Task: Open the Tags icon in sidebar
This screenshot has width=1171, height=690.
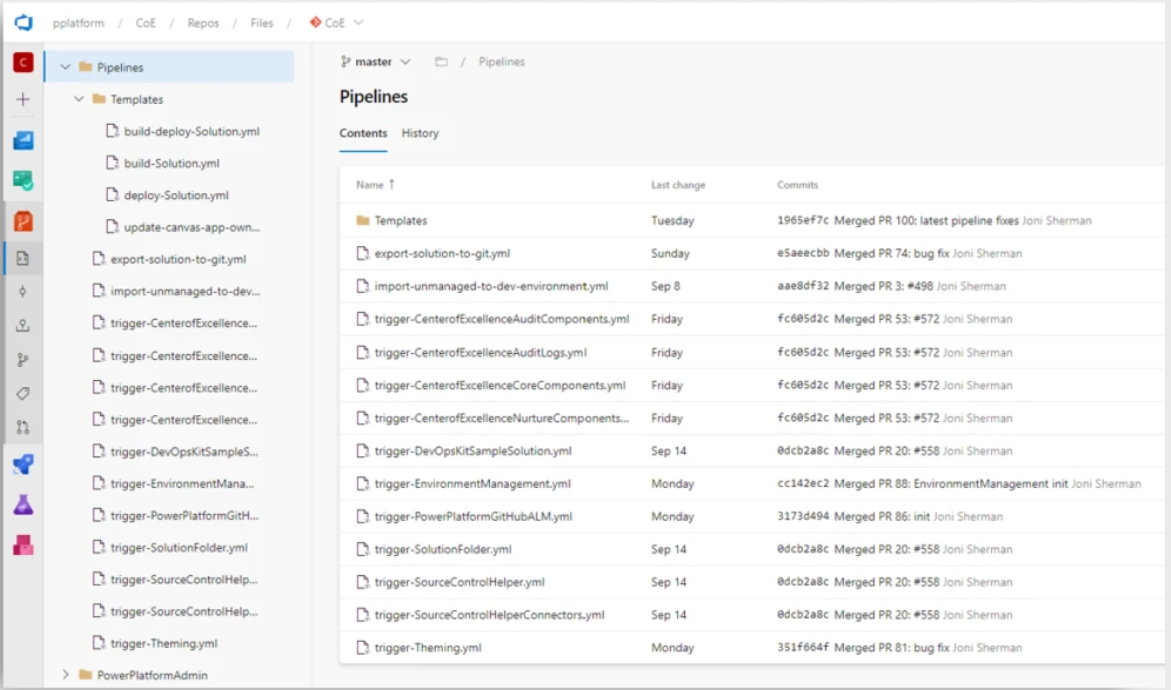Action: click(23, 394)
